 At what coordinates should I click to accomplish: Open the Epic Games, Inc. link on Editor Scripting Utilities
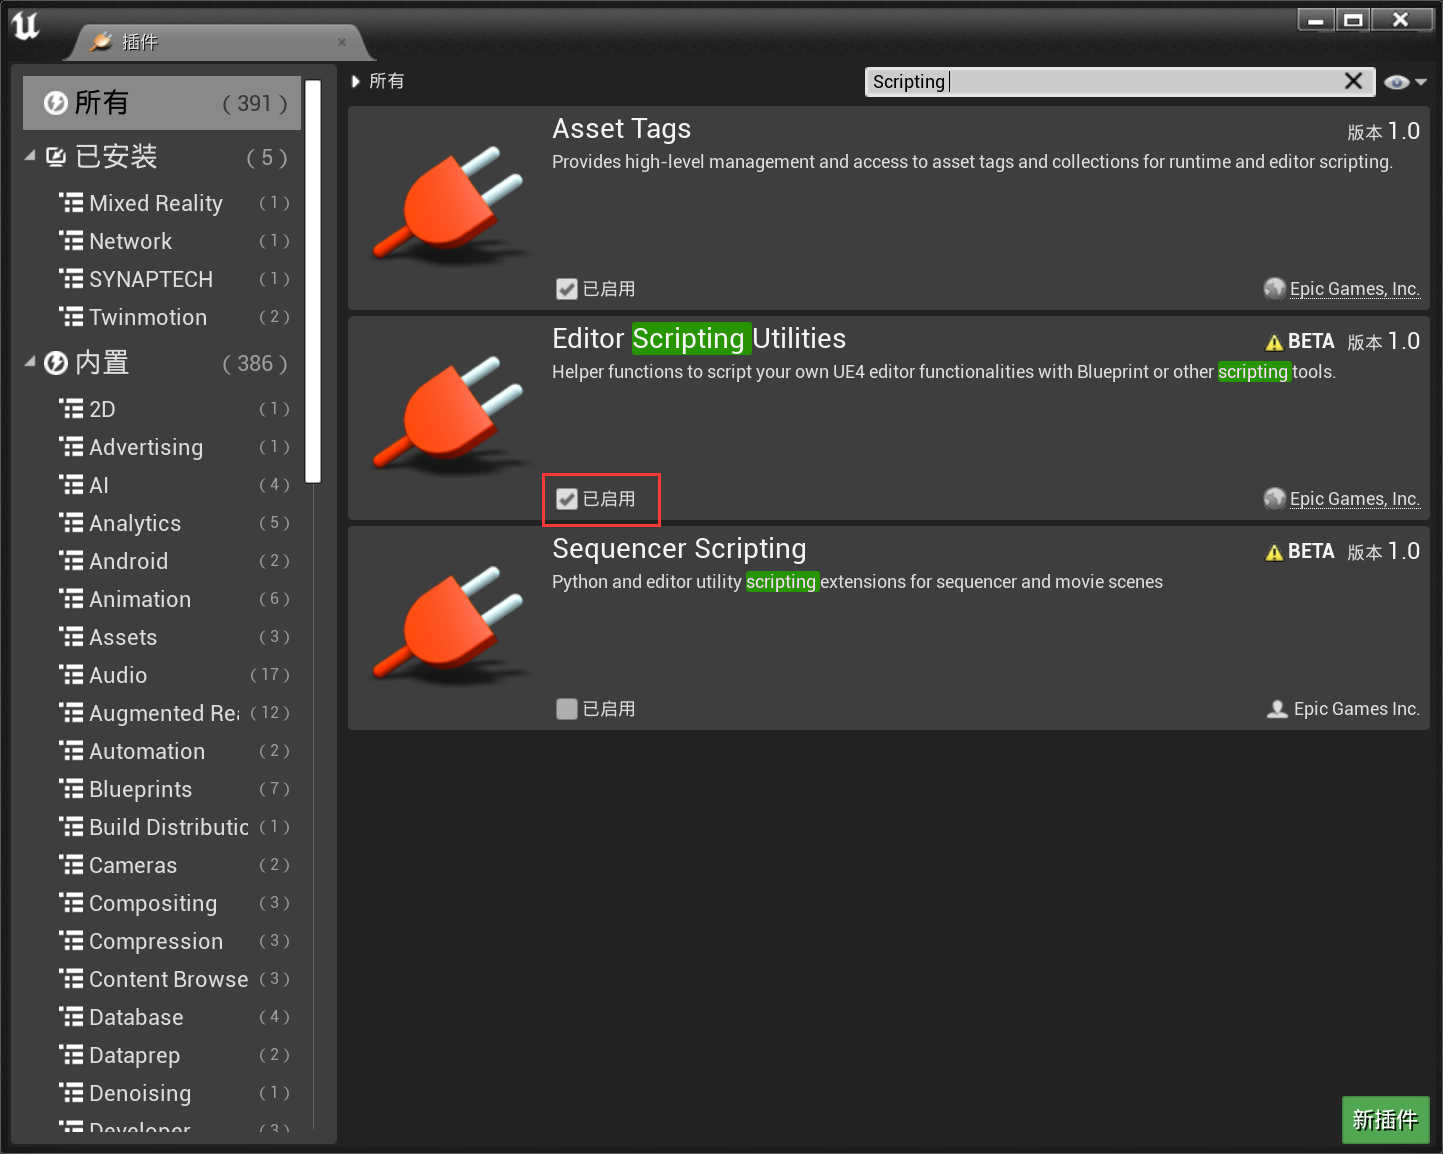click(x=1354, y=498)
